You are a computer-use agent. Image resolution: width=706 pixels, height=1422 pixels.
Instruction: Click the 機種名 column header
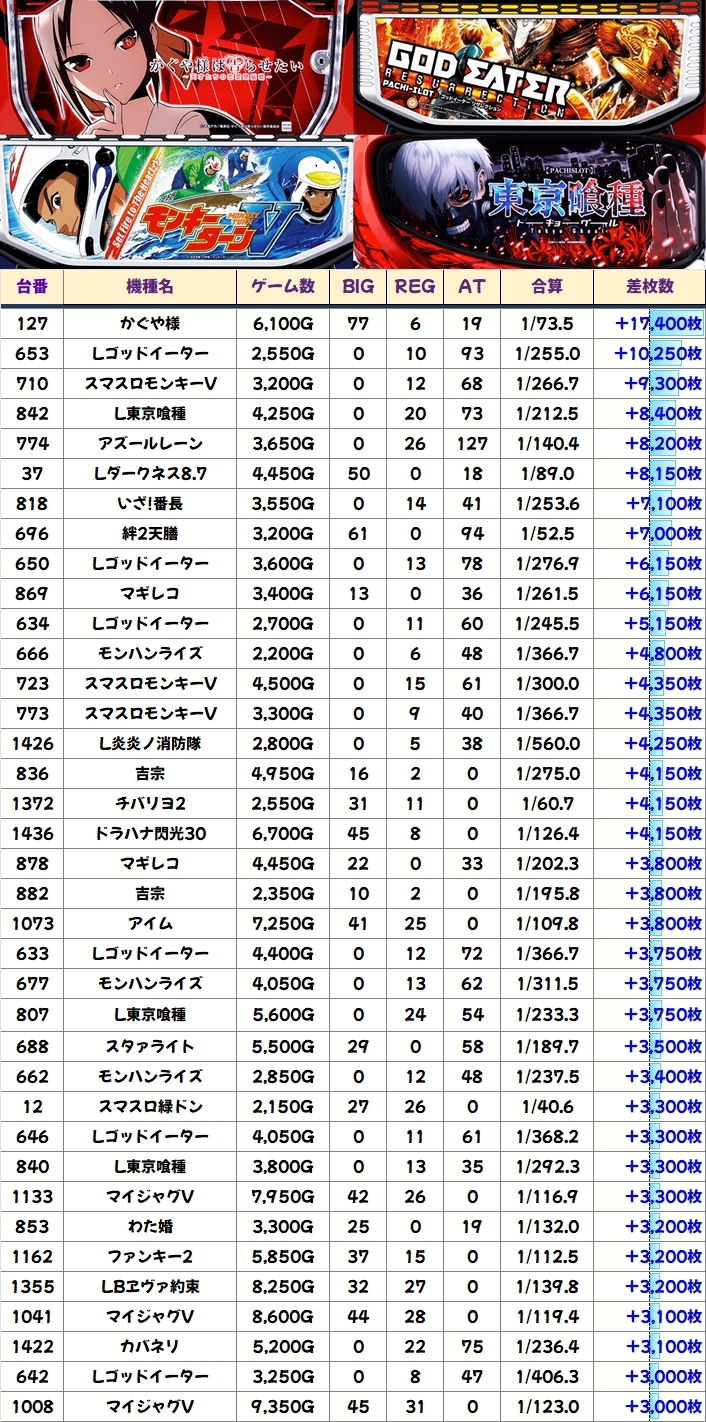tap(150, 286)
